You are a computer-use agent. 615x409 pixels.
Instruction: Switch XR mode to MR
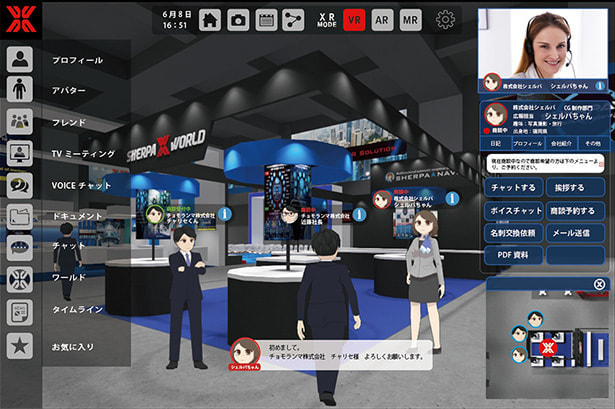click(x=410, y=19)
